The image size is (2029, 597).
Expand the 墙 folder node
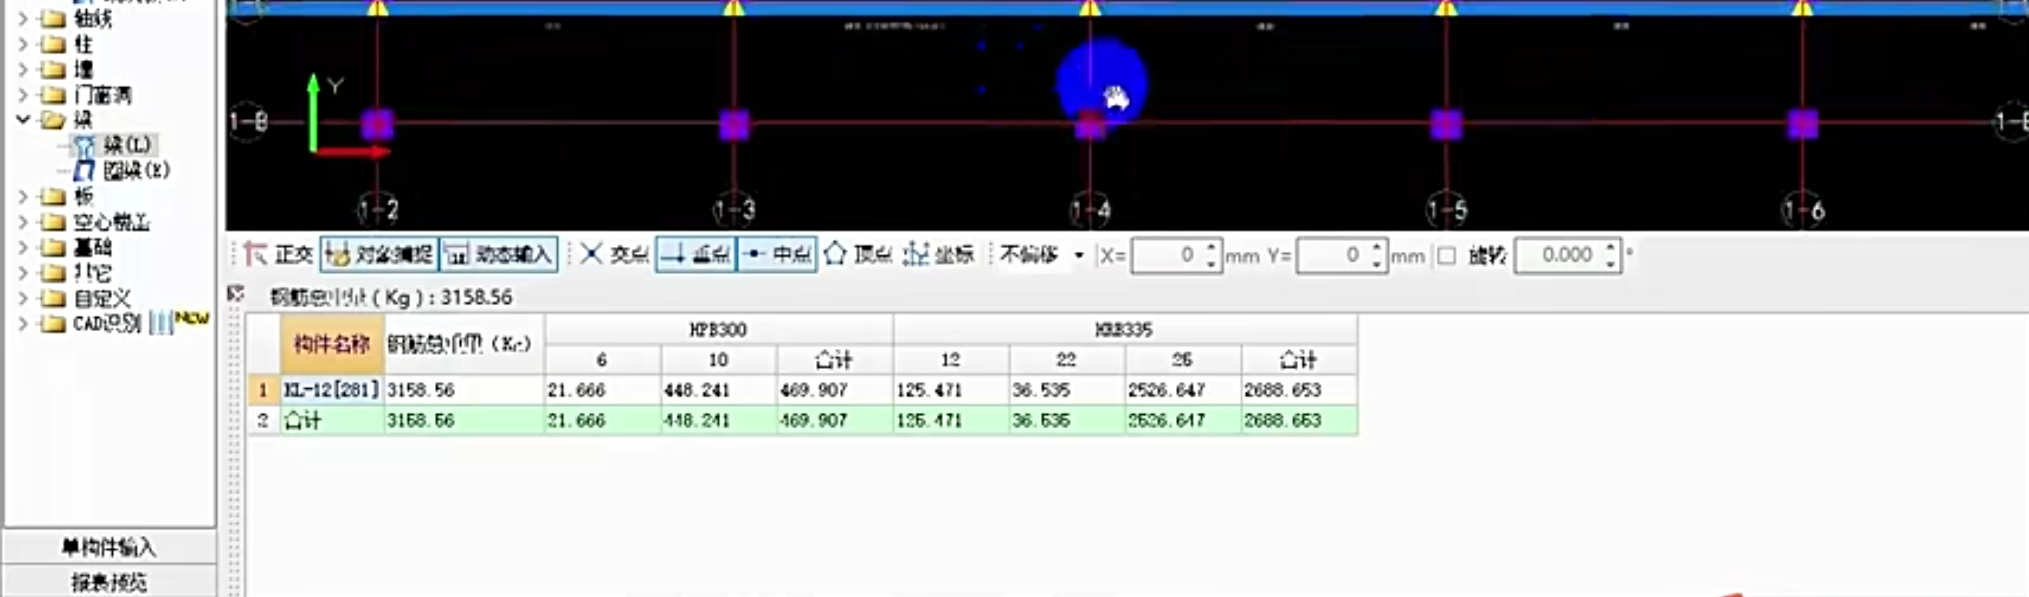(23, 69)
